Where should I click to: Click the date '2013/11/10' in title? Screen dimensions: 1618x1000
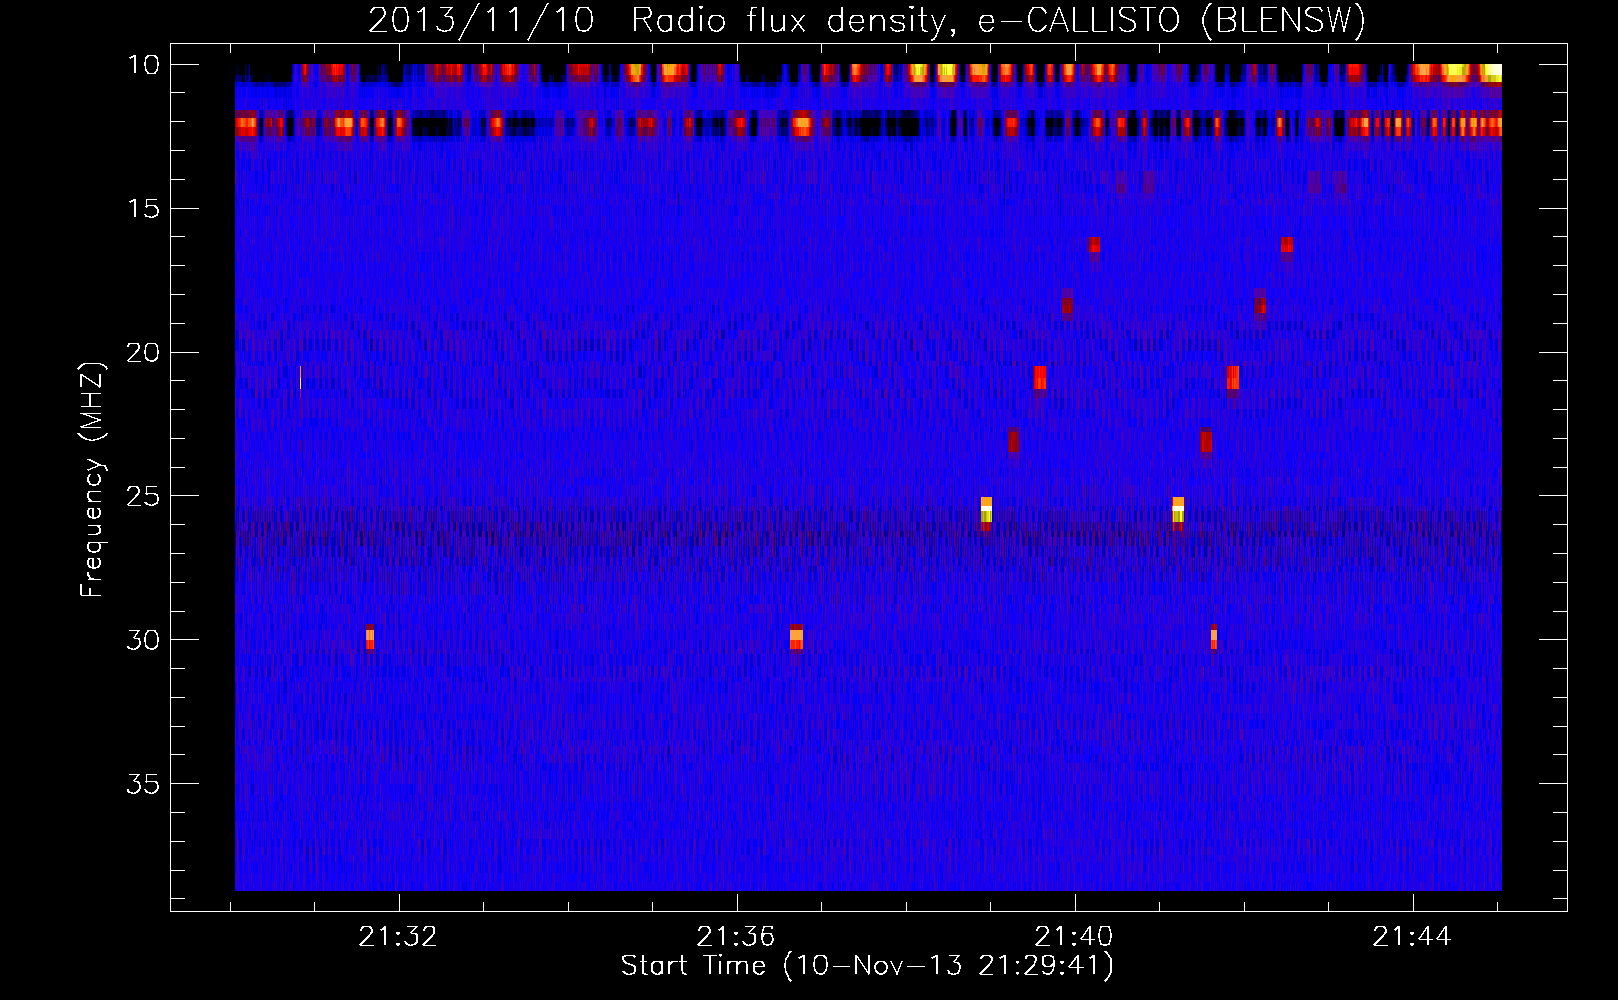(481, 20)
